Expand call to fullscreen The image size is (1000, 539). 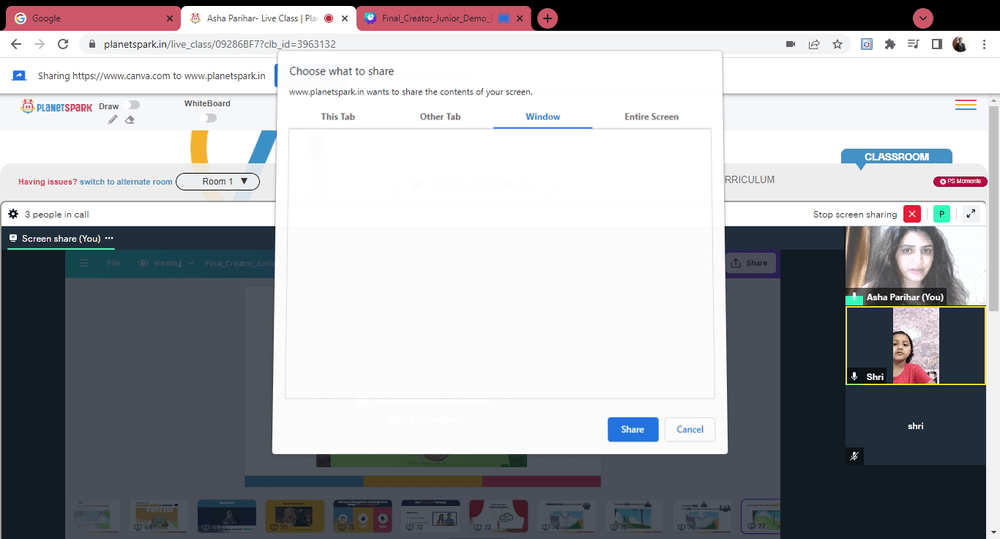971,214
